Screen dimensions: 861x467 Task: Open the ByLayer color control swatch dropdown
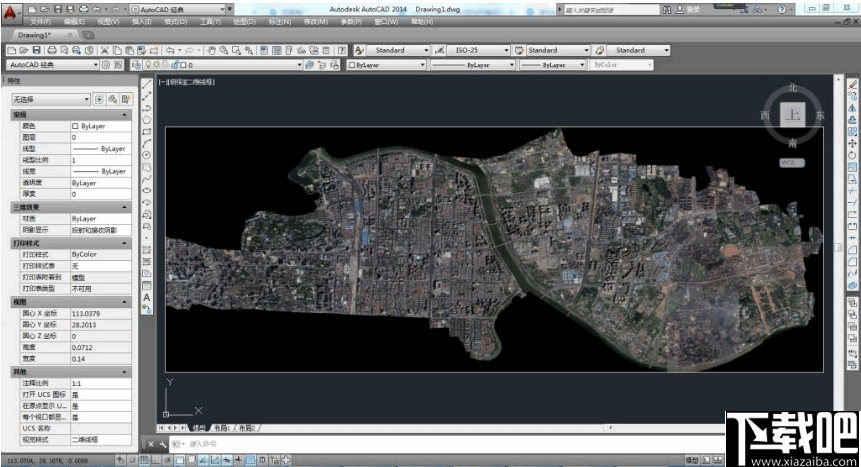click(x=385, y=65)
